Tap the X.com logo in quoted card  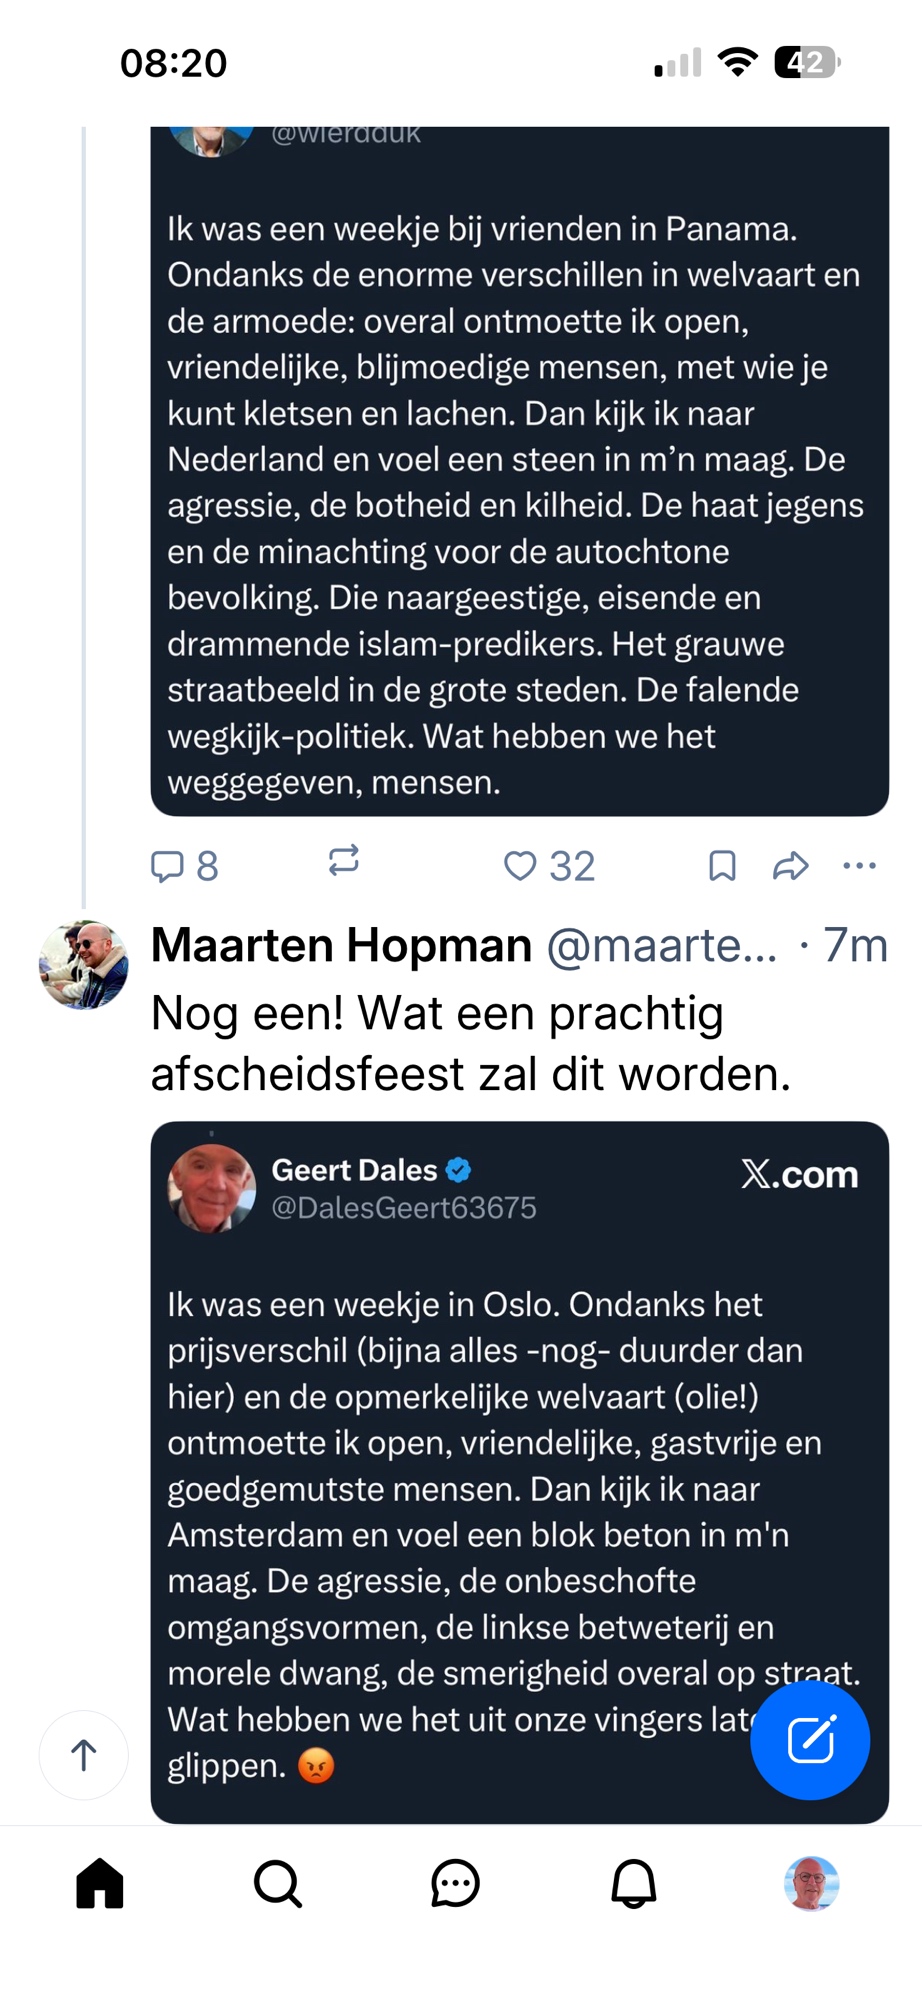[799, 1174]
